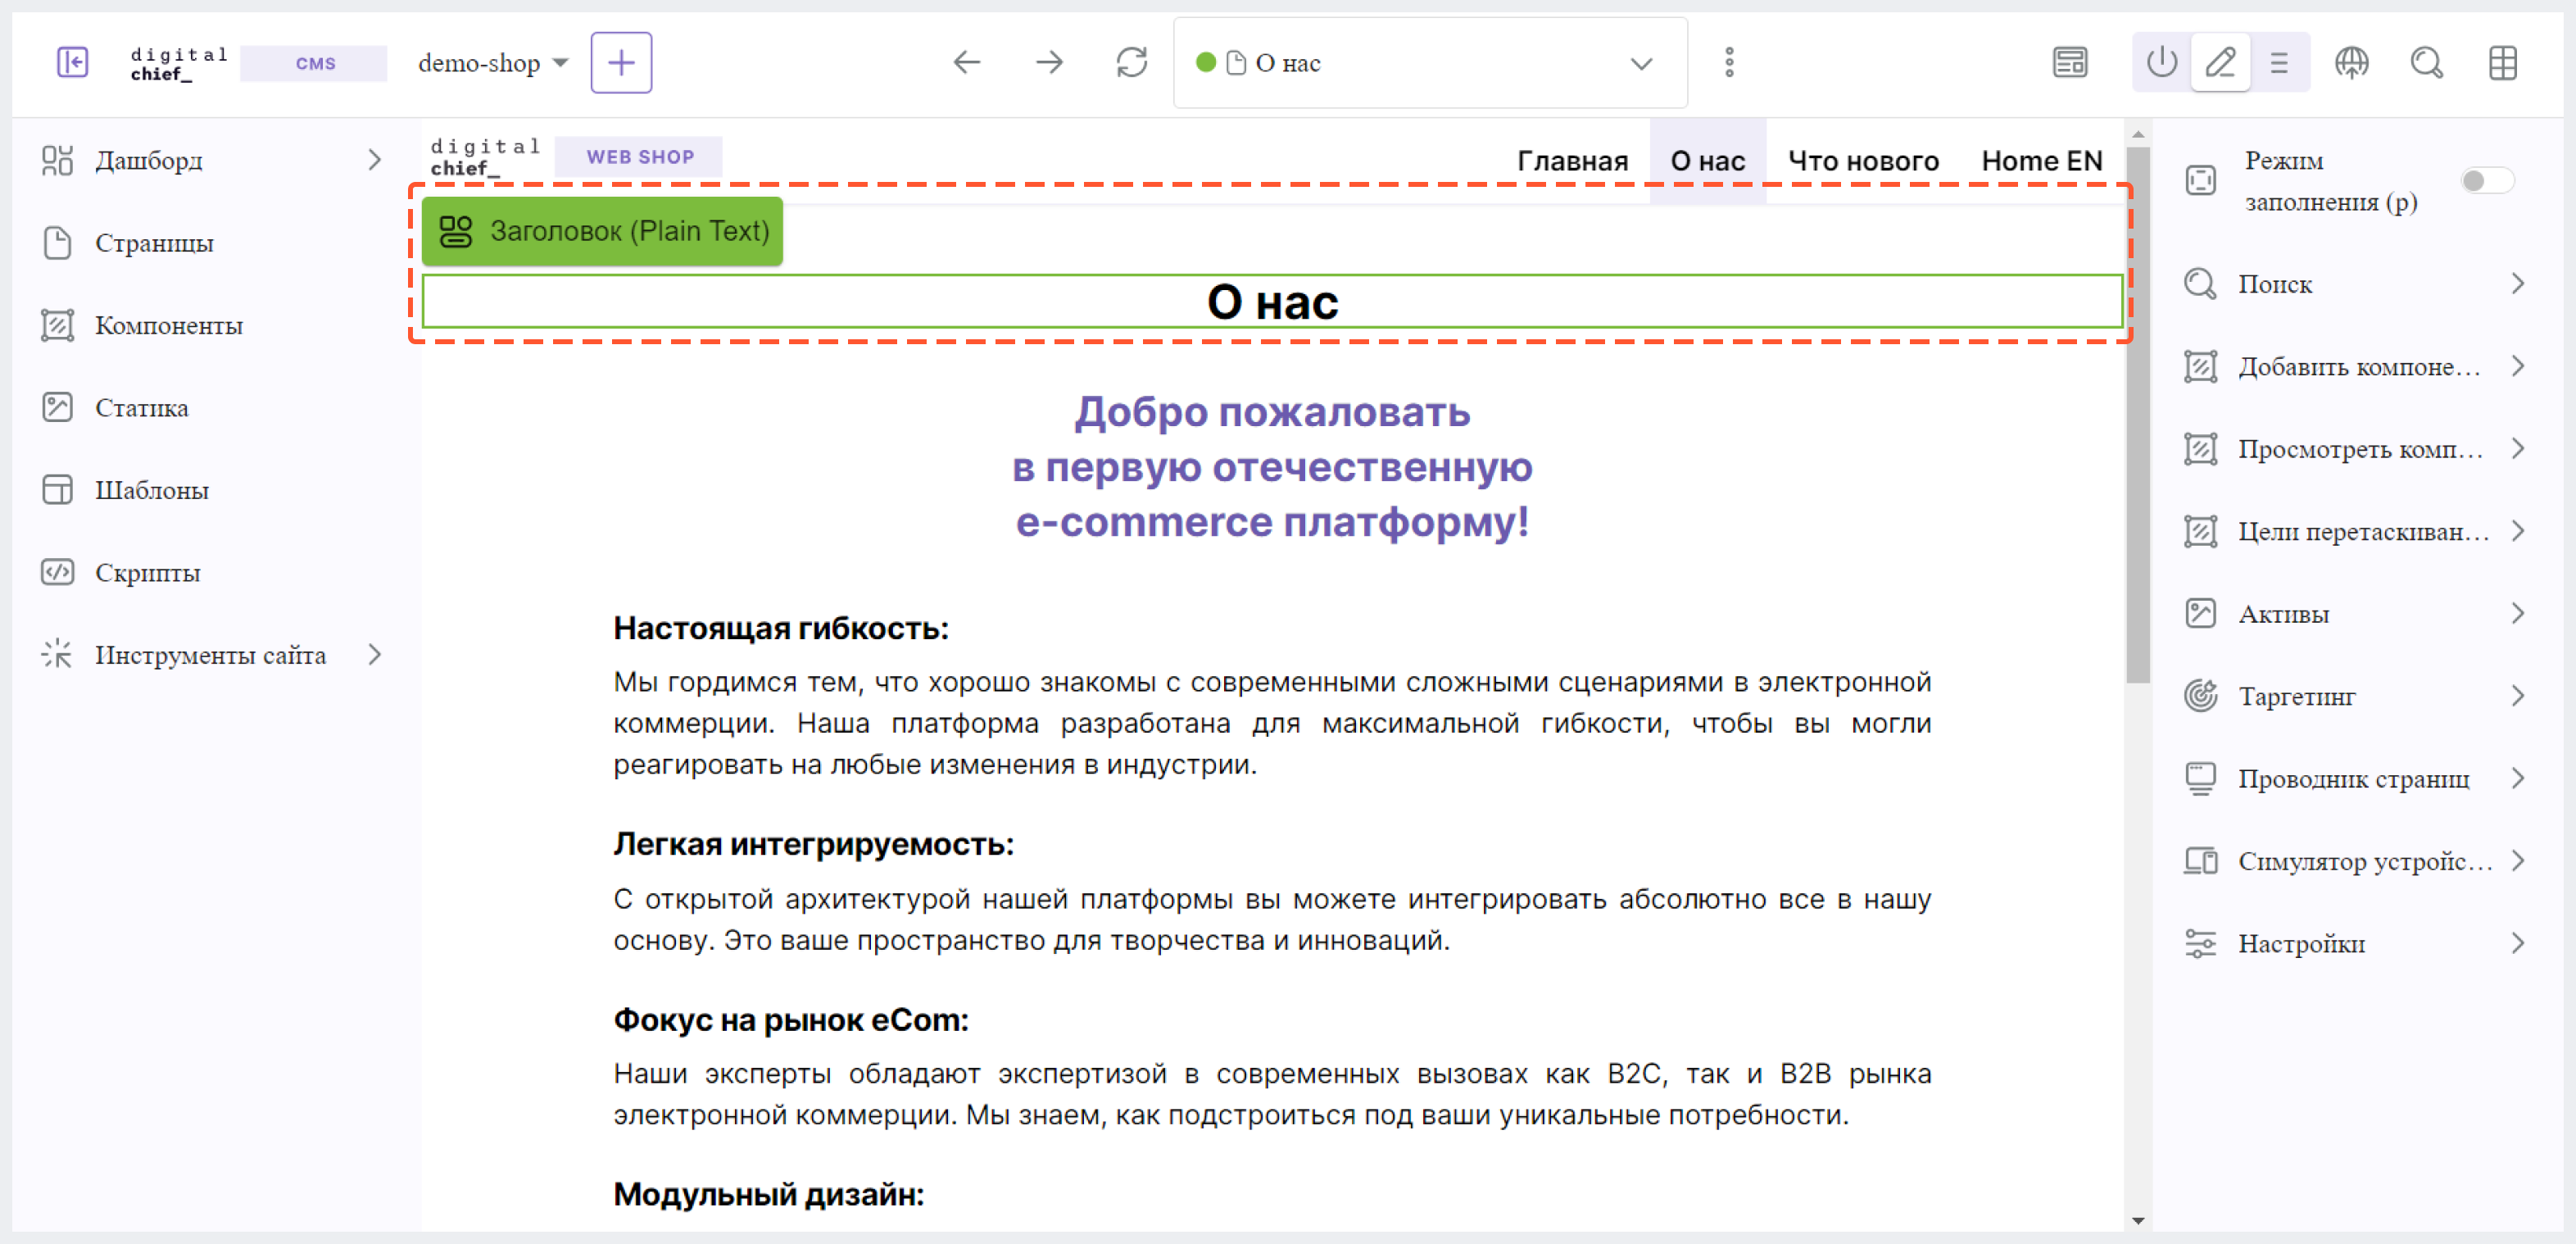Switch to list structure mode icon

coord(2279,62)
